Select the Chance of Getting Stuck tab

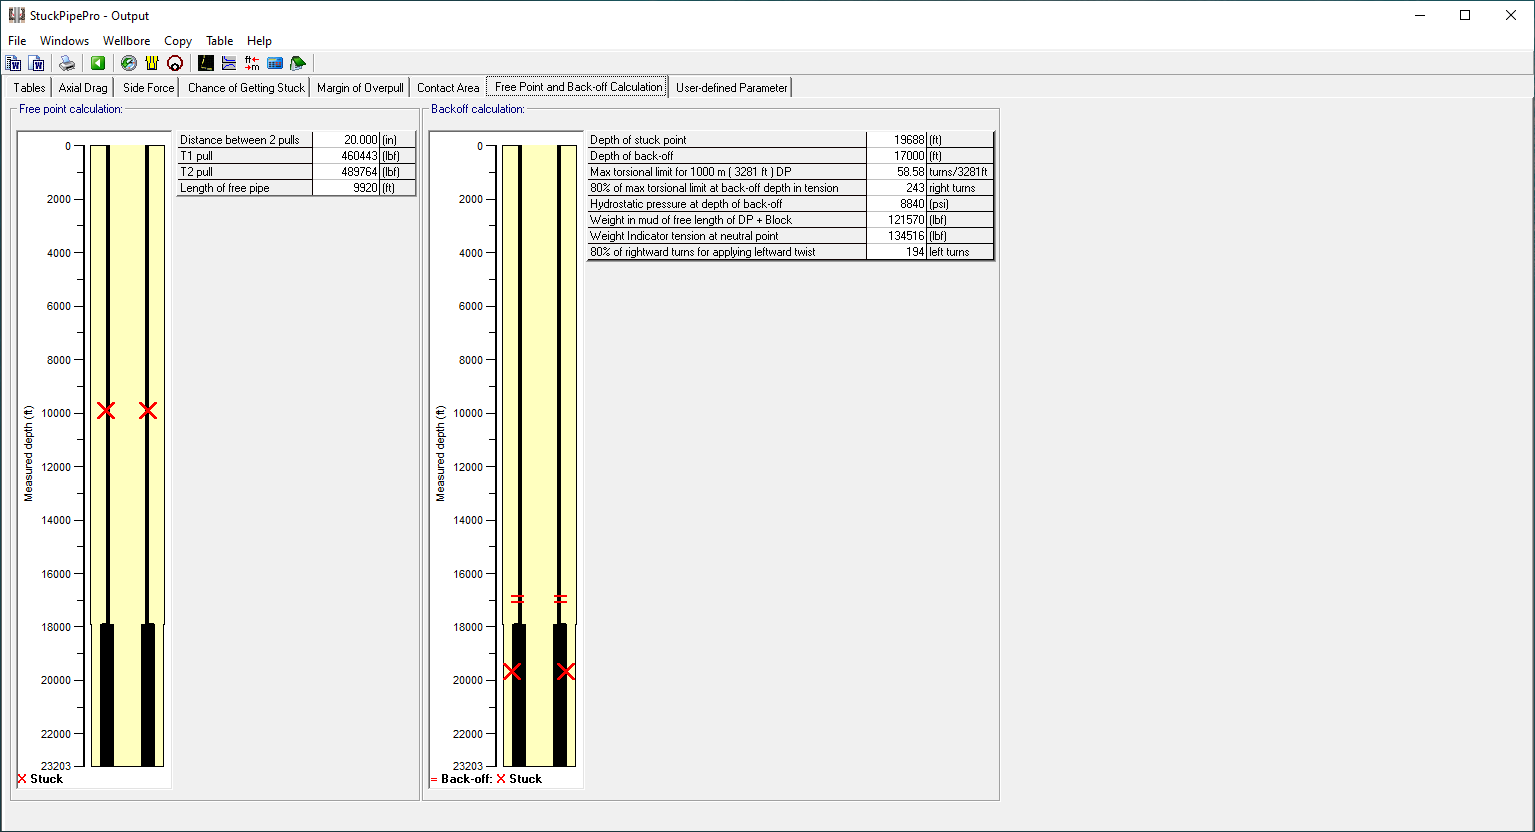(246, 88)
